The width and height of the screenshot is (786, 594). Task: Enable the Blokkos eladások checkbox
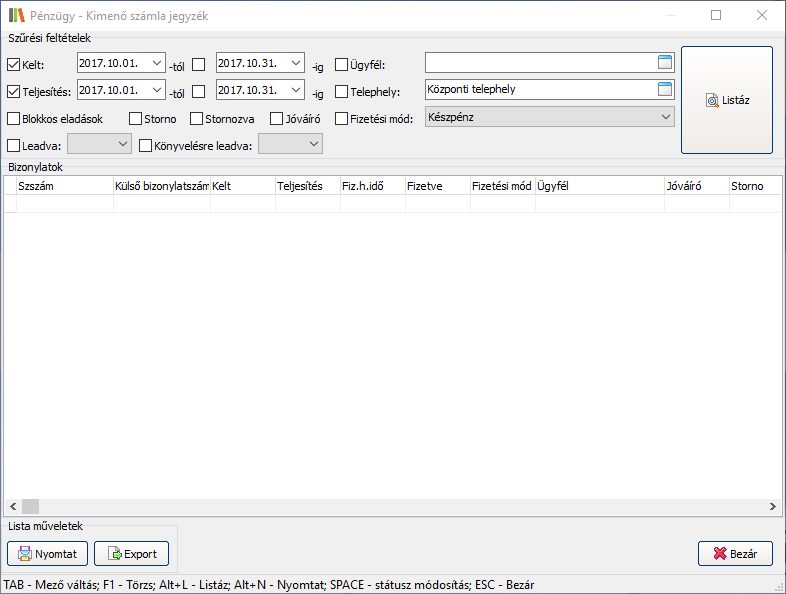tap(14, 119)
